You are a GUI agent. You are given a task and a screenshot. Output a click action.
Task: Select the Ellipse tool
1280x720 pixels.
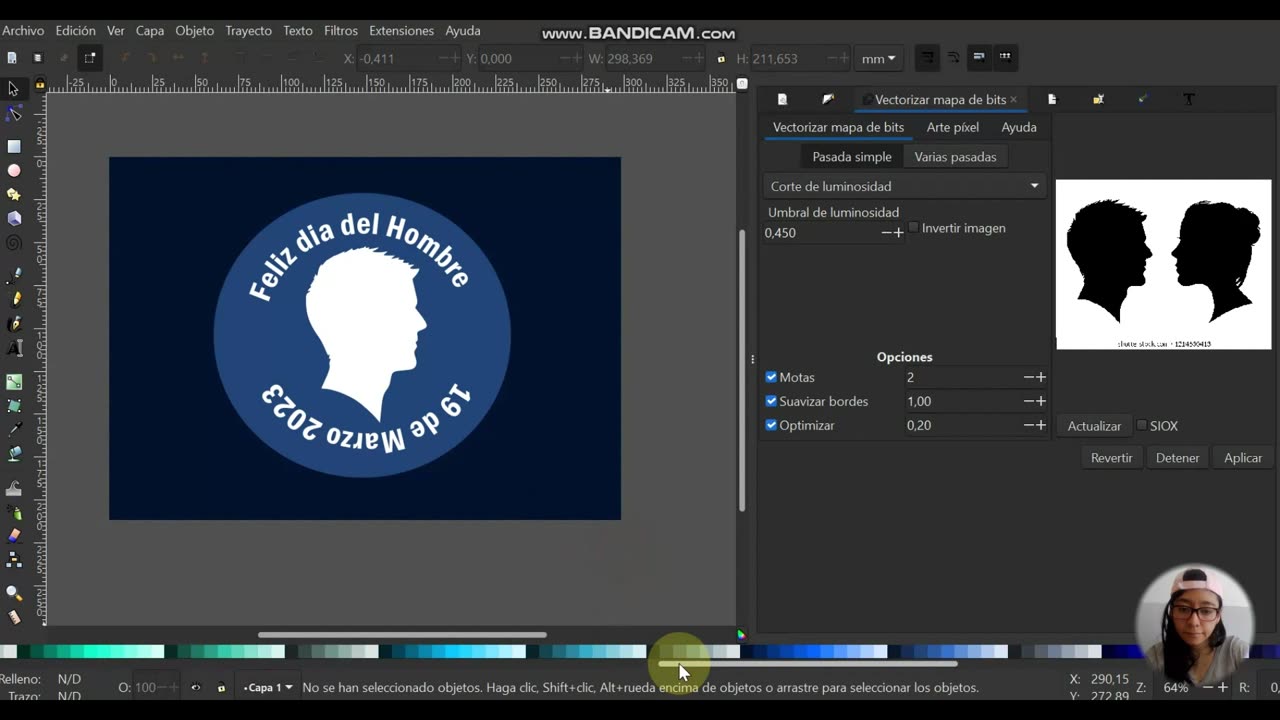[x=14, y=170]
